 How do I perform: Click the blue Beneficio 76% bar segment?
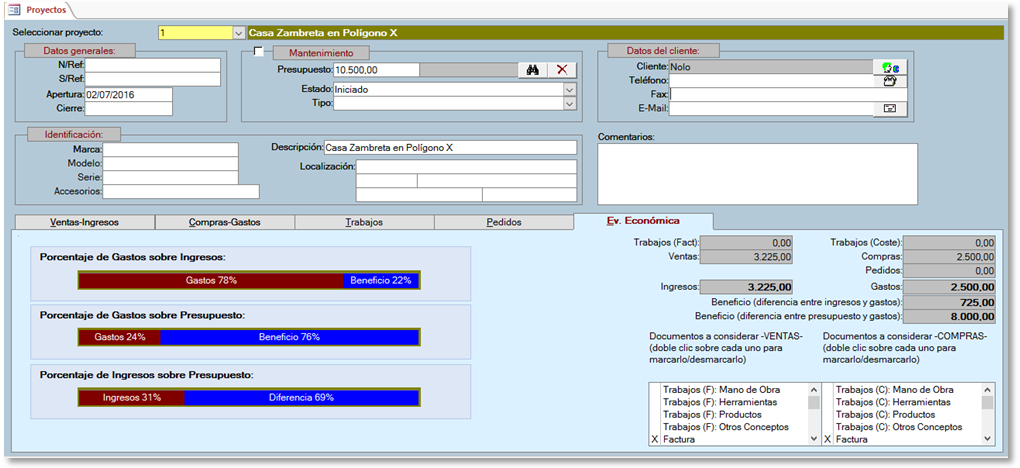[288, 337]
